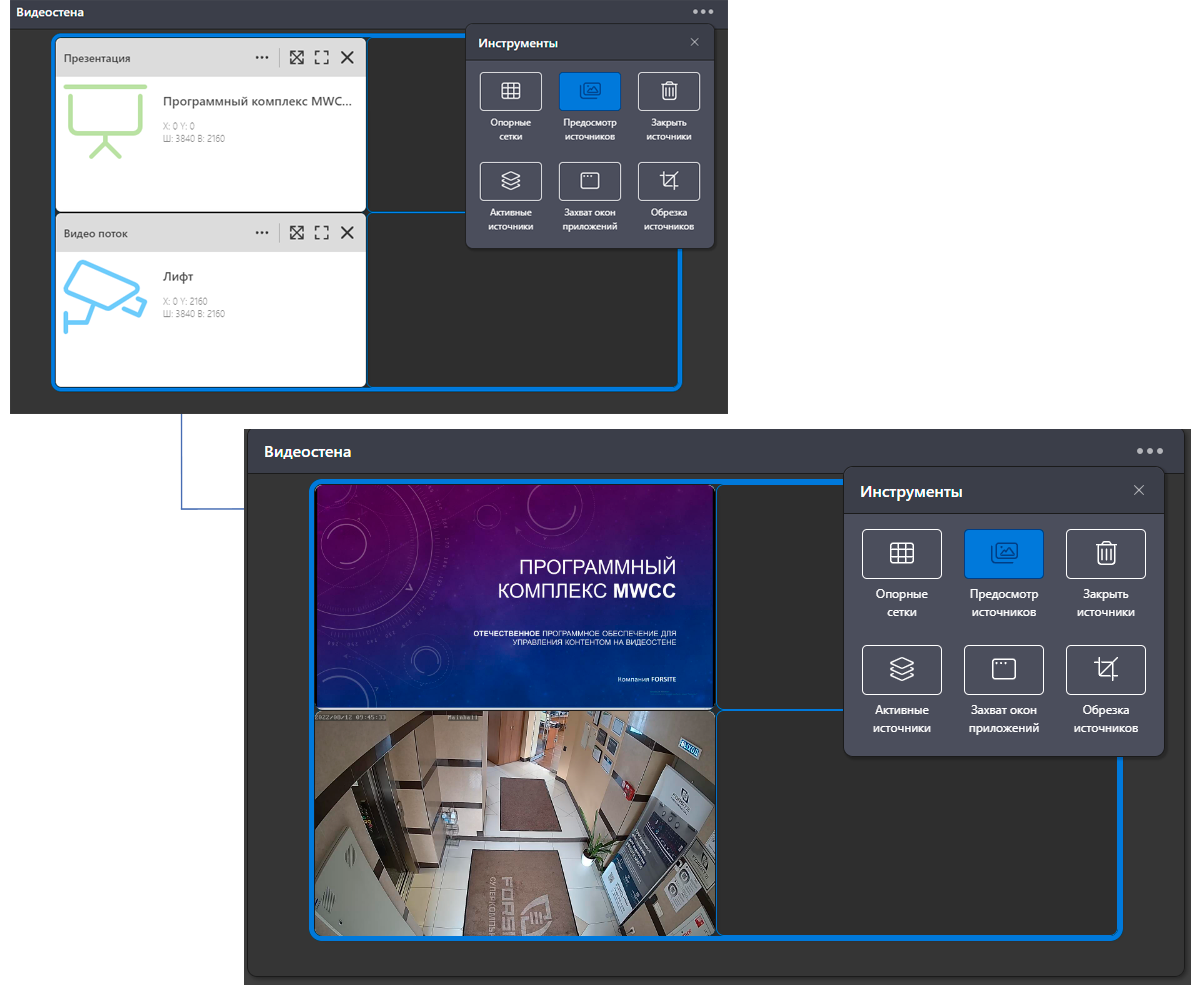This screenshot has height=994, width=1202.
Task: Close the upper Инструменты panel
Action: (695, 42)
